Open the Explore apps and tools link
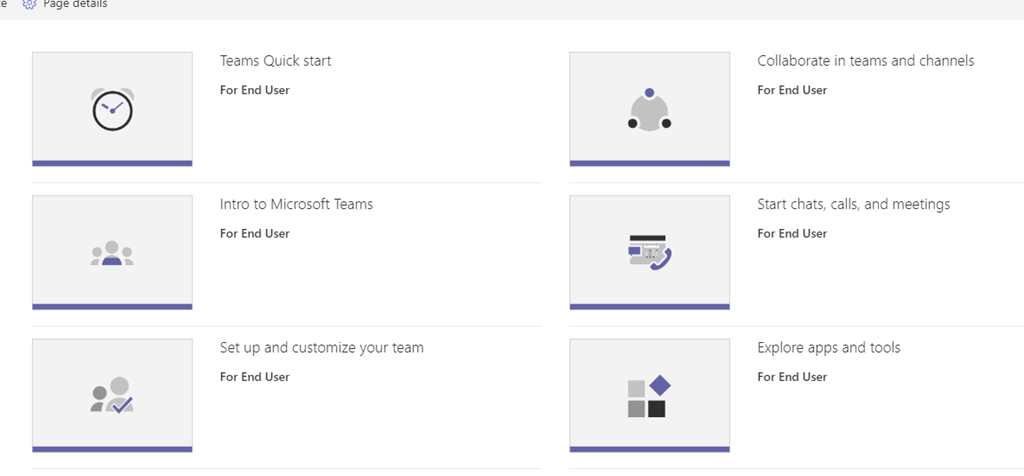The width and height of the screenshot is (1024, 476). click(828, 348)
